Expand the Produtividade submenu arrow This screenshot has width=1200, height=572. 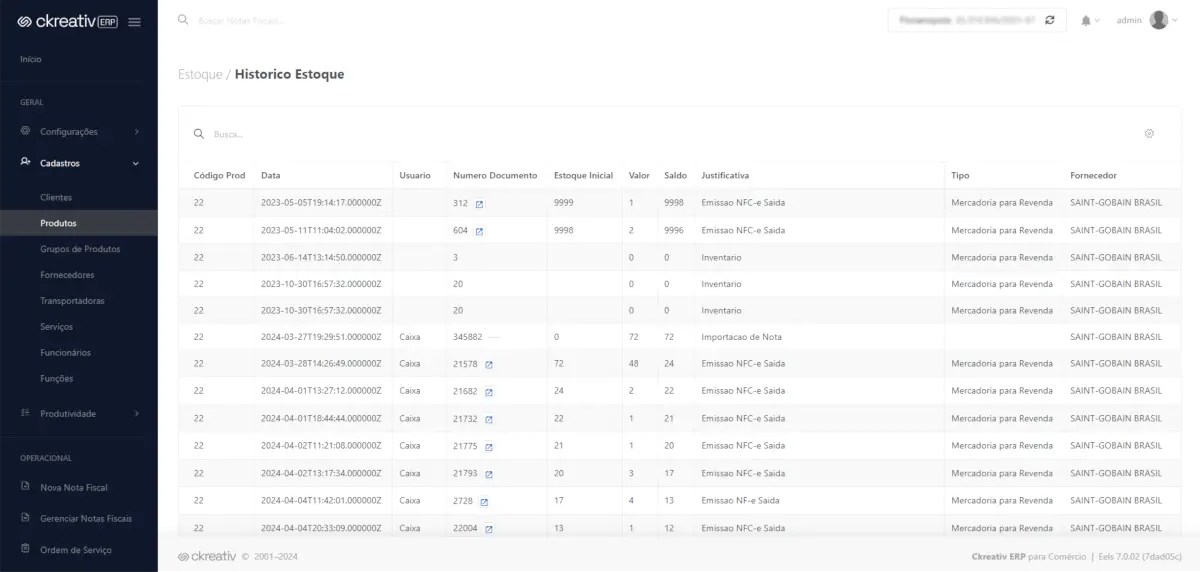(136, 413)
